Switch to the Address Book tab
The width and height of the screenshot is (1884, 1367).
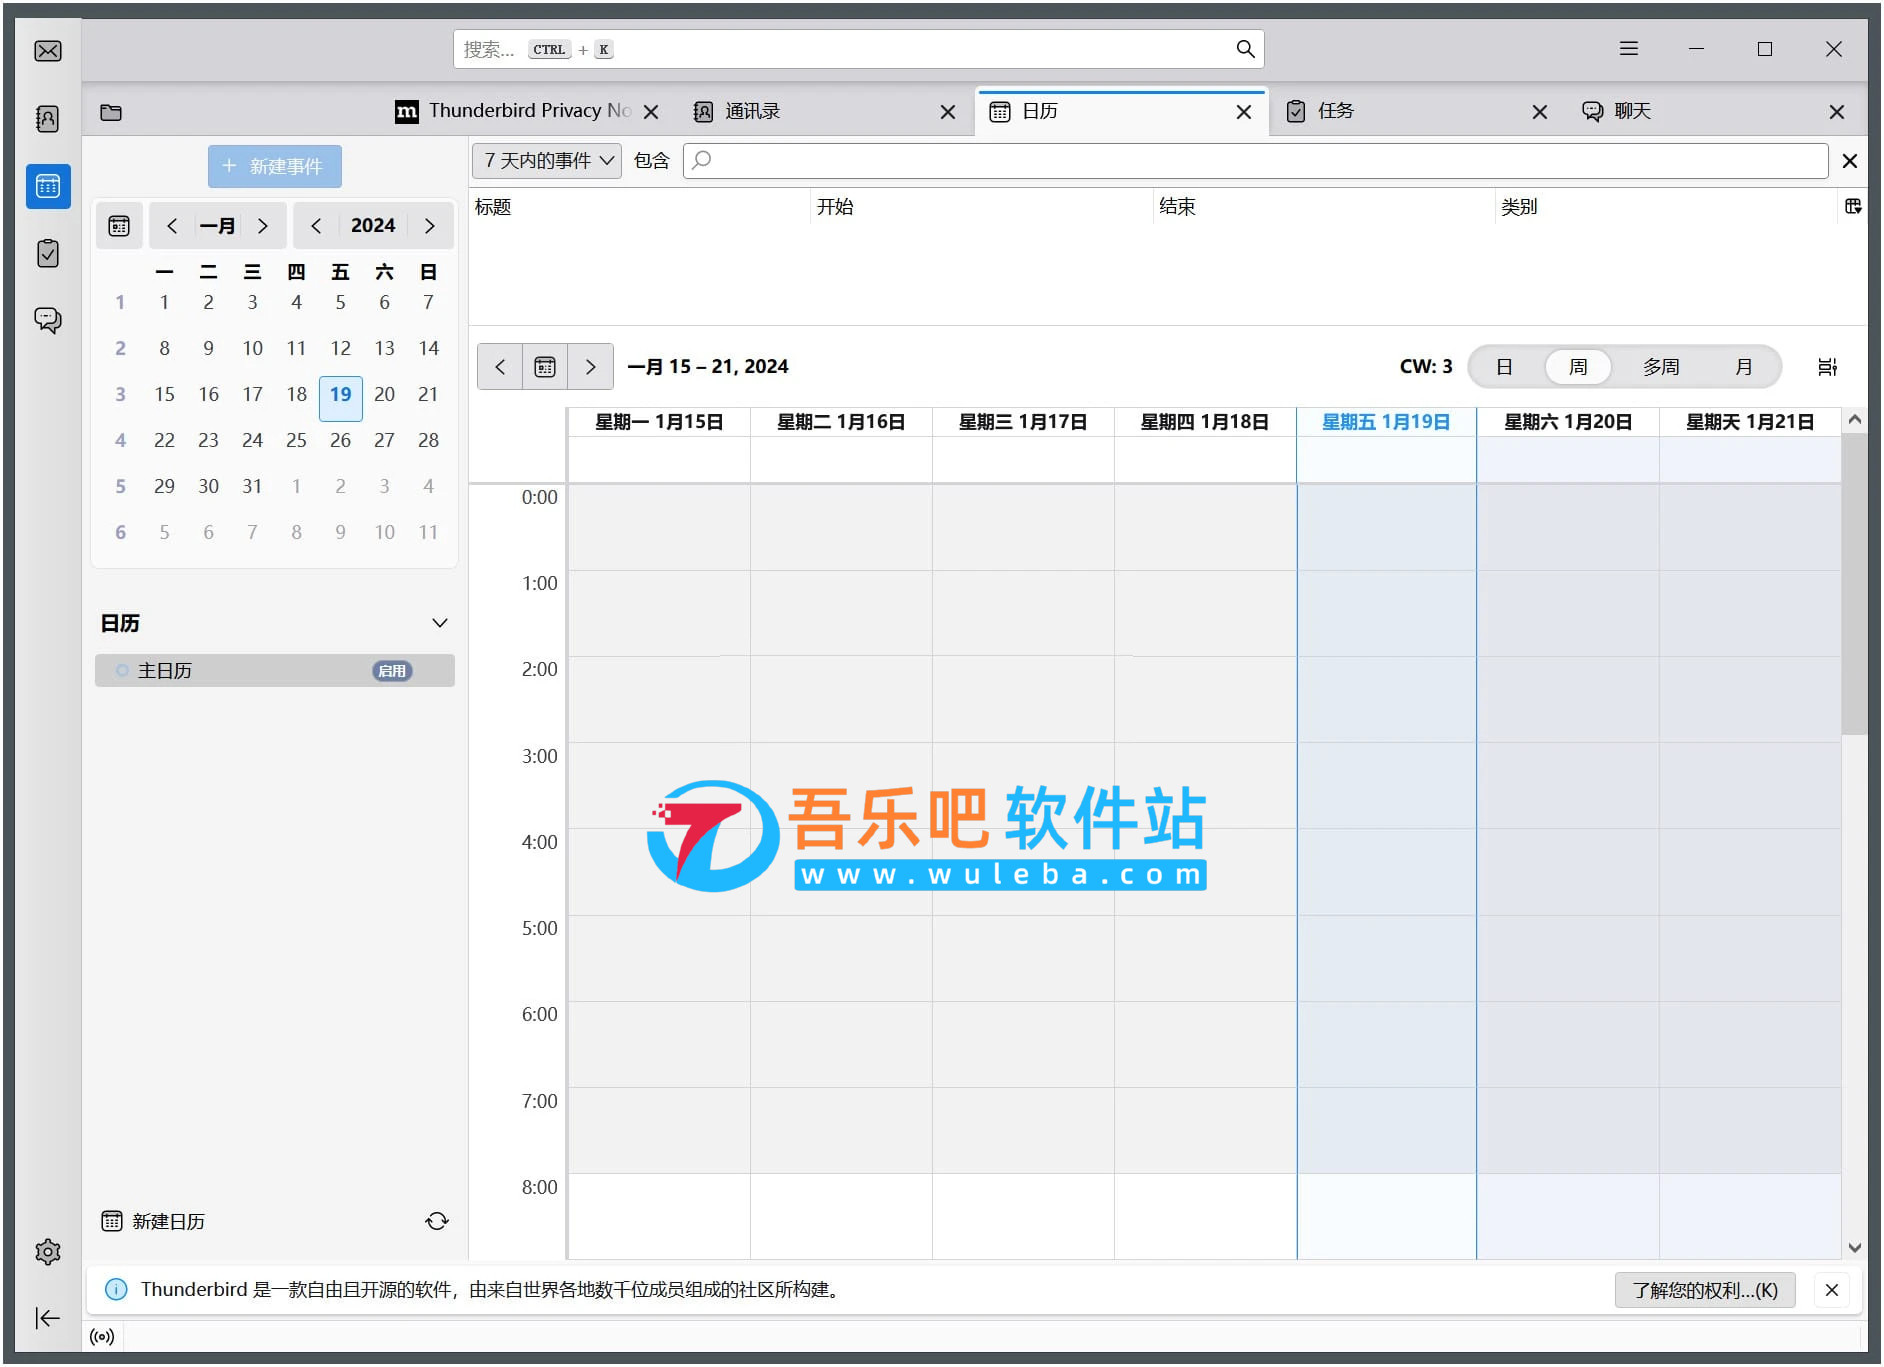point(752,111)
